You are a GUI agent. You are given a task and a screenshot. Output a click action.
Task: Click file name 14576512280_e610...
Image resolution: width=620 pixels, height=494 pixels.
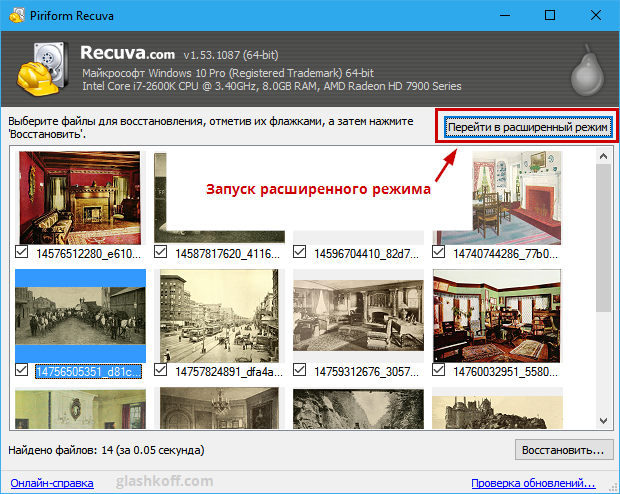(89, 254)
